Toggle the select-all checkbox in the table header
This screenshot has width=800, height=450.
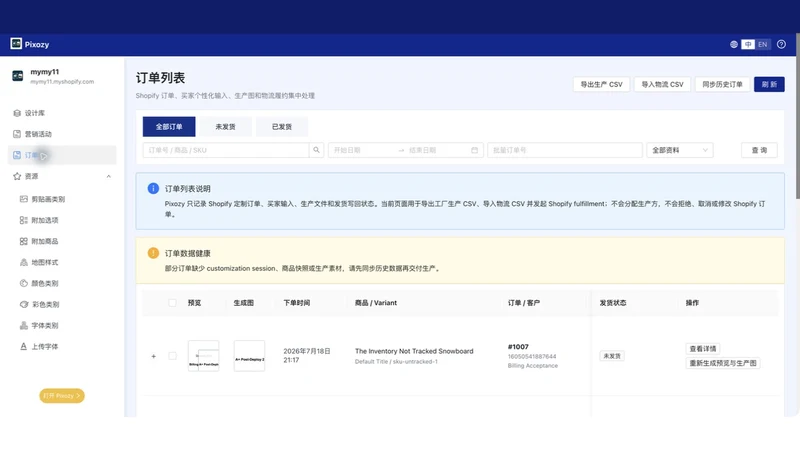[x=172, y=303]
